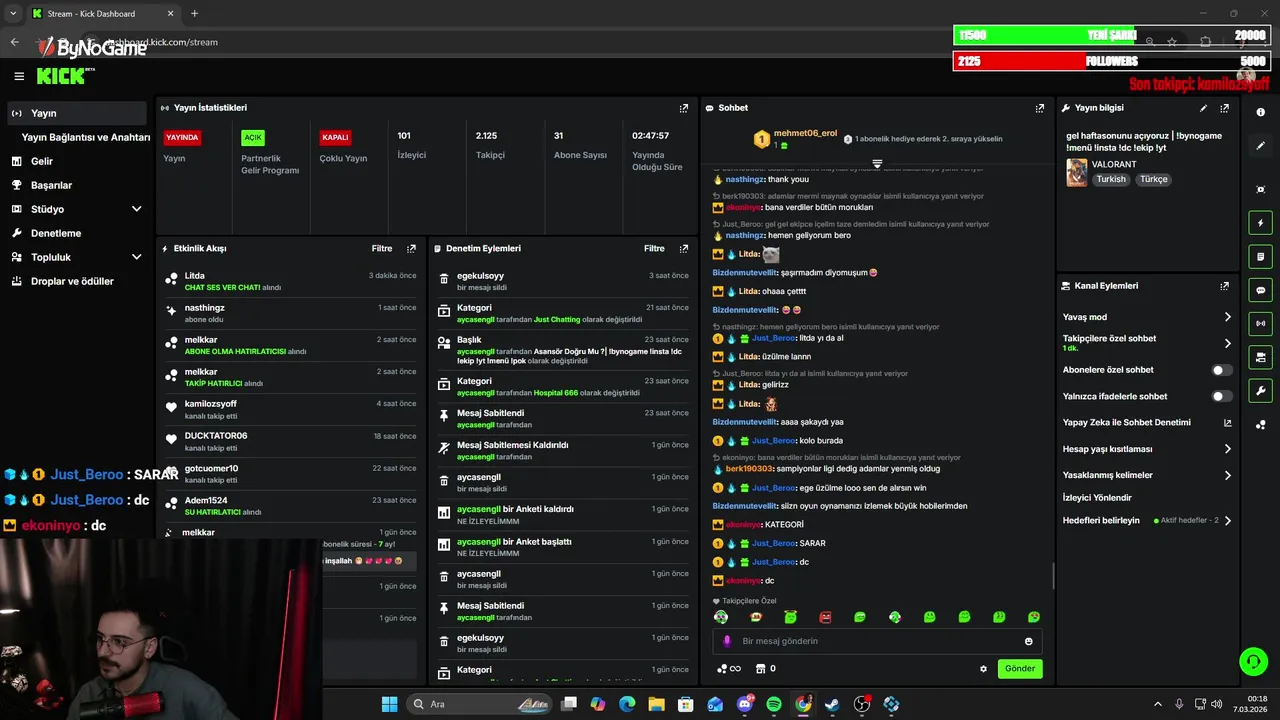Edit stream info with pencil icon in Yayın bilgisi
Screen dimensions: 1280x720
(1203, 108)
